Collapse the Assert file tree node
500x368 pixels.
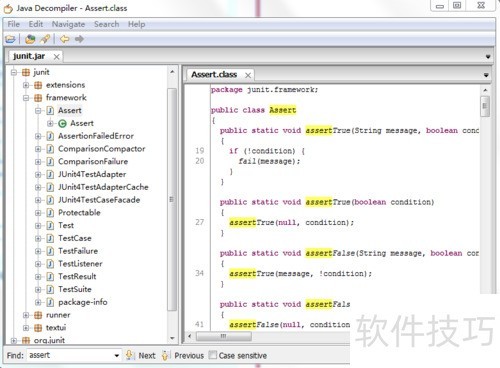coord(38,110)
